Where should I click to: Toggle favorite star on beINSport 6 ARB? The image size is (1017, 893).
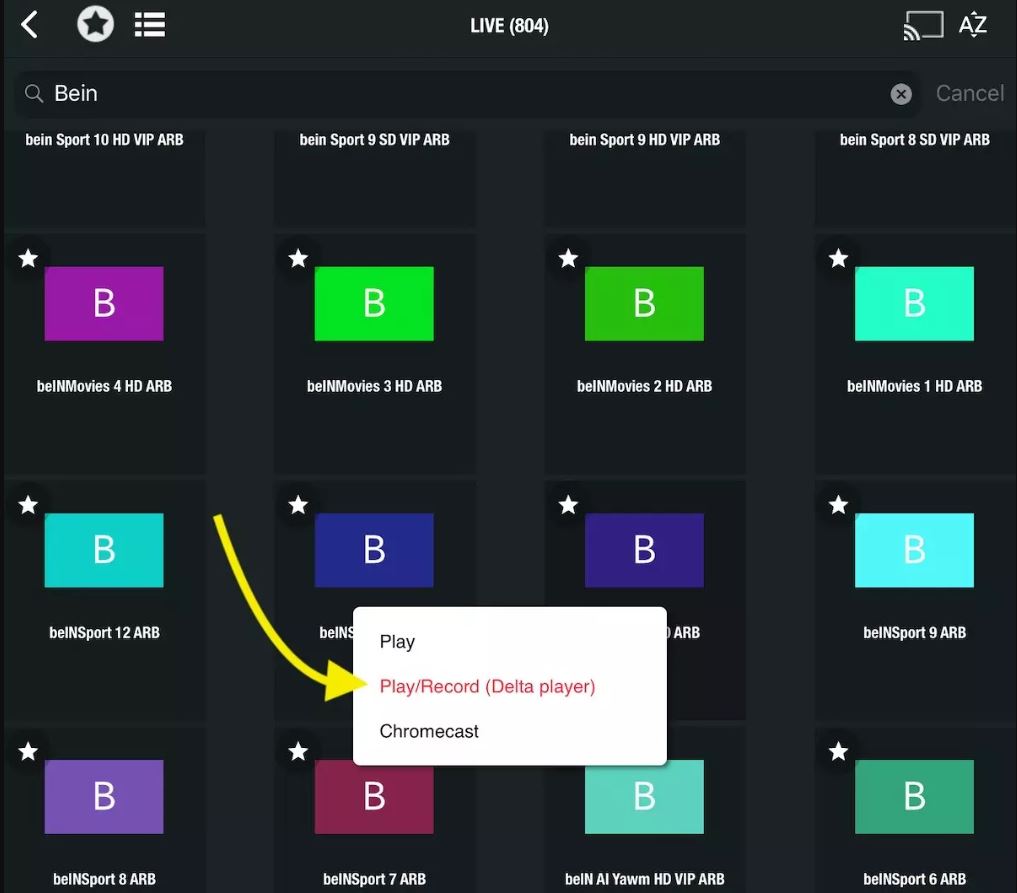tap(838, 751)
